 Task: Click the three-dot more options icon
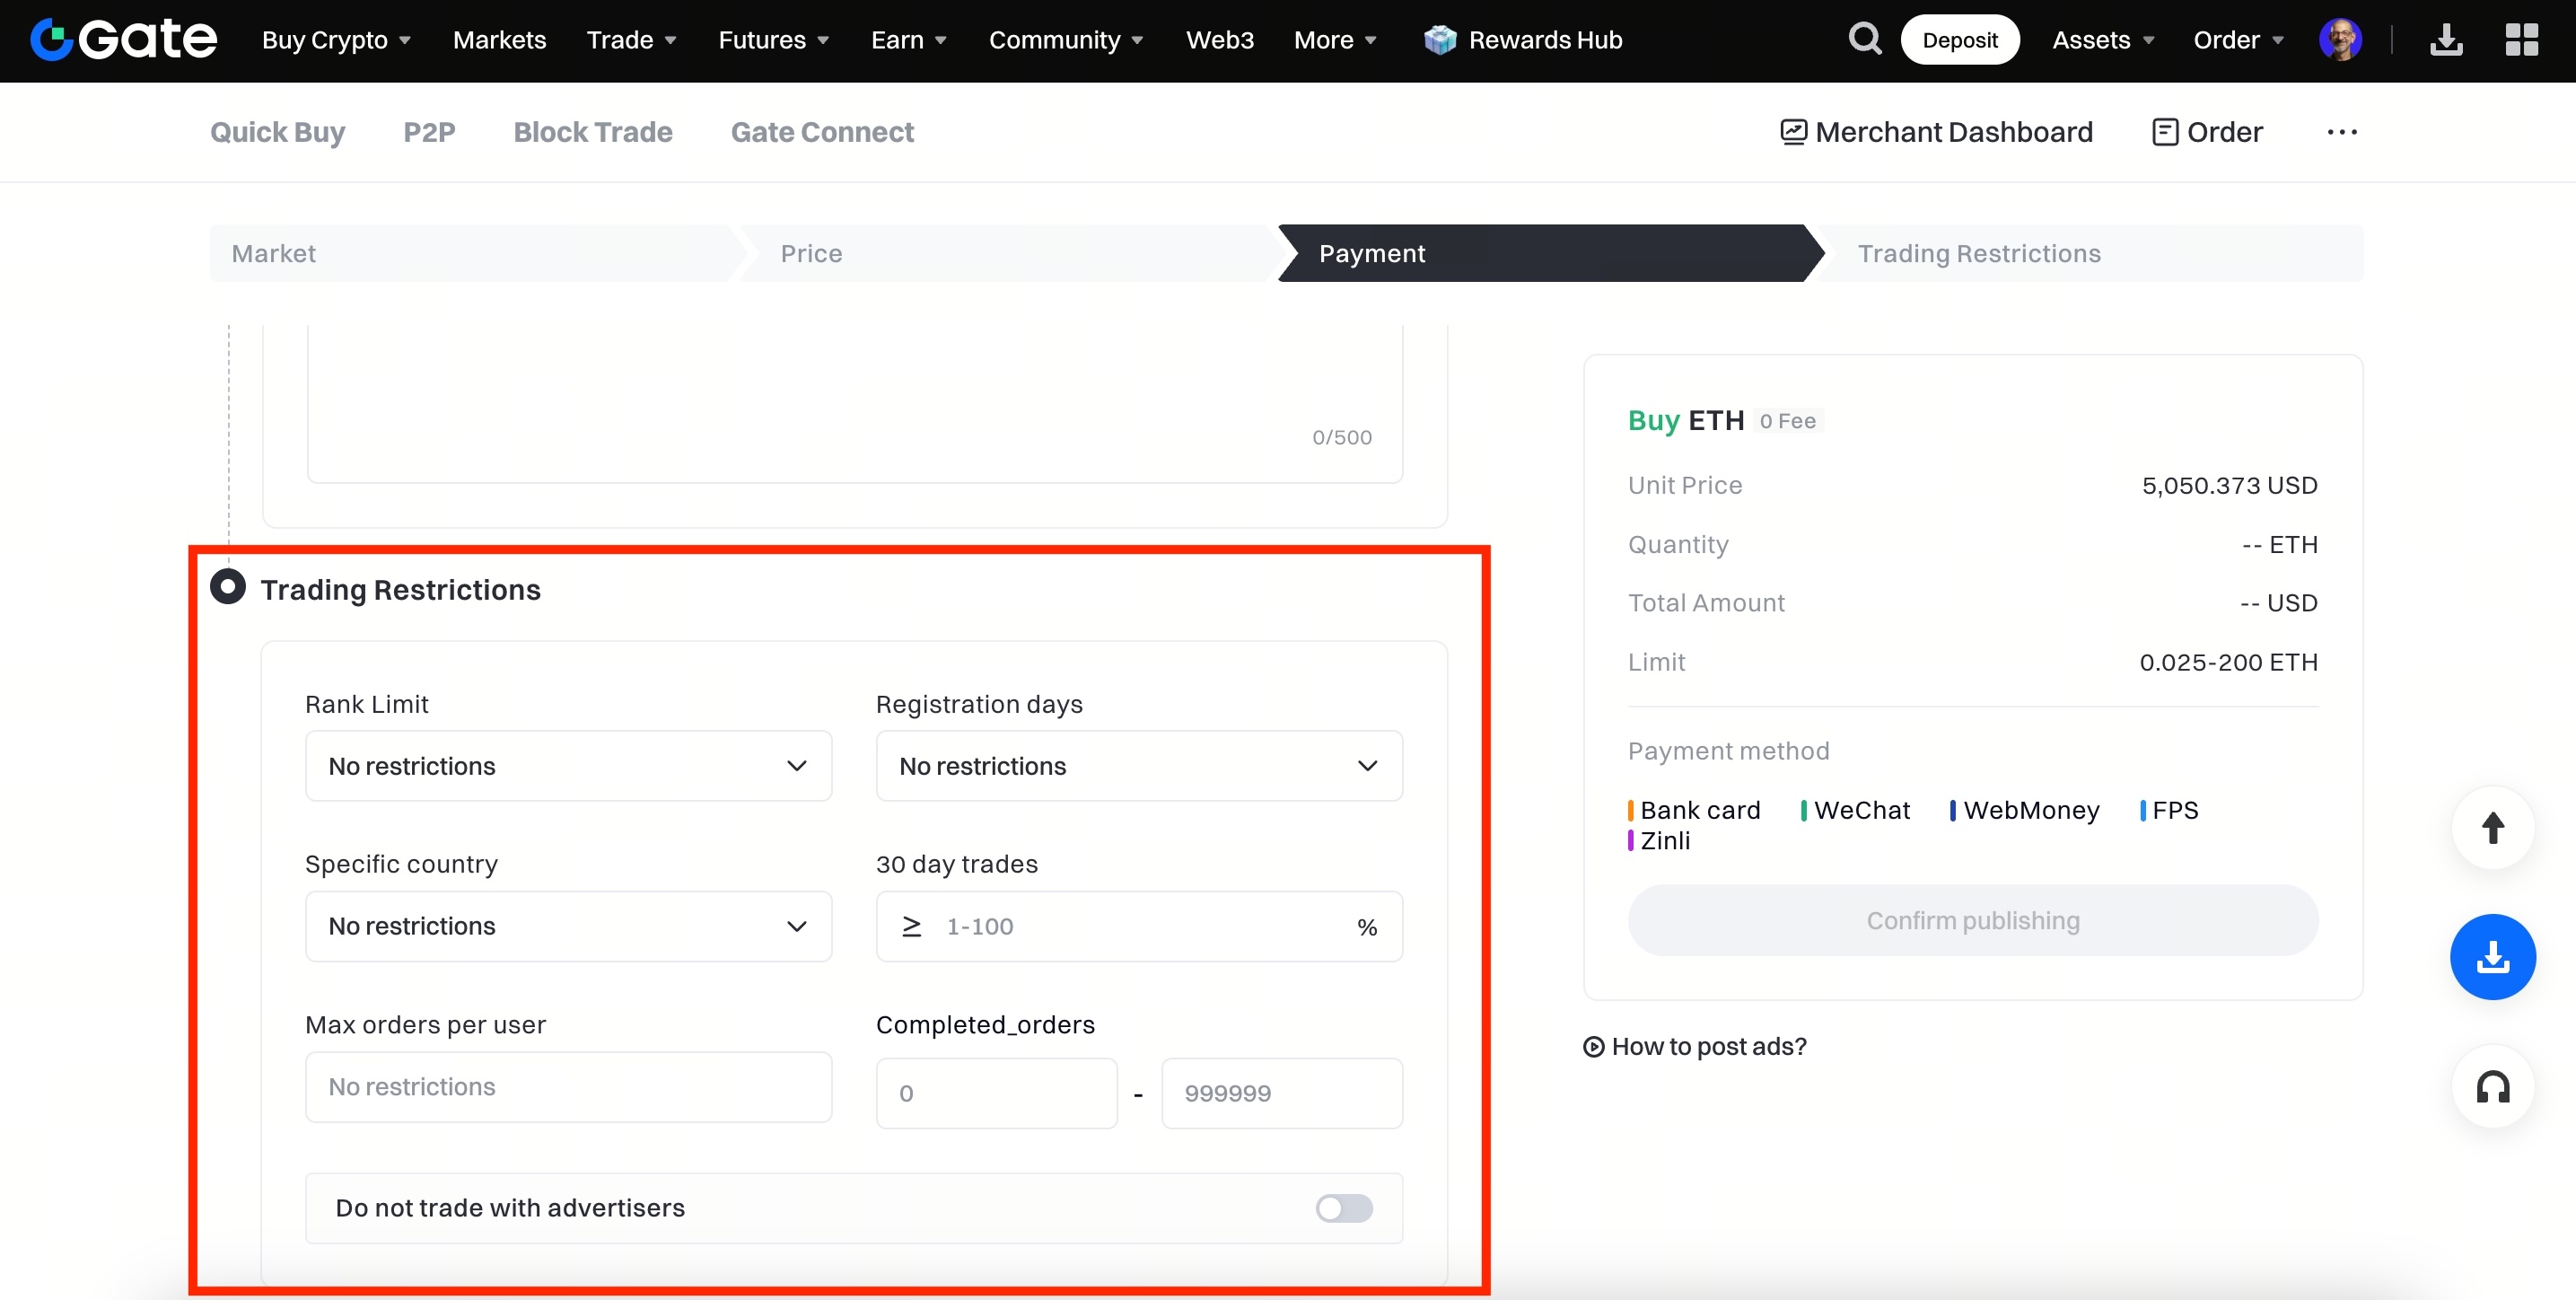2342,132
